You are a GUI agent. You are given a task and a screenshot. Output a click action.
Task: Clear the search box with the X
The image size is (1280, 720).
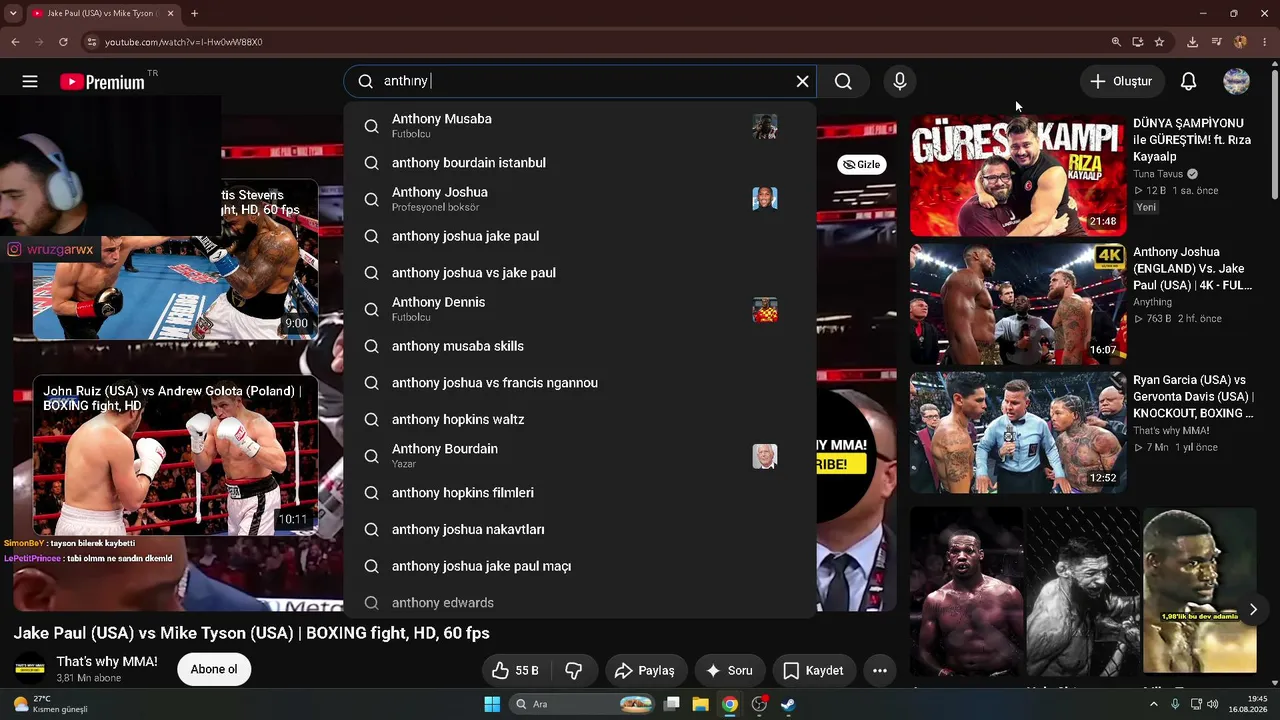[802, 82]
